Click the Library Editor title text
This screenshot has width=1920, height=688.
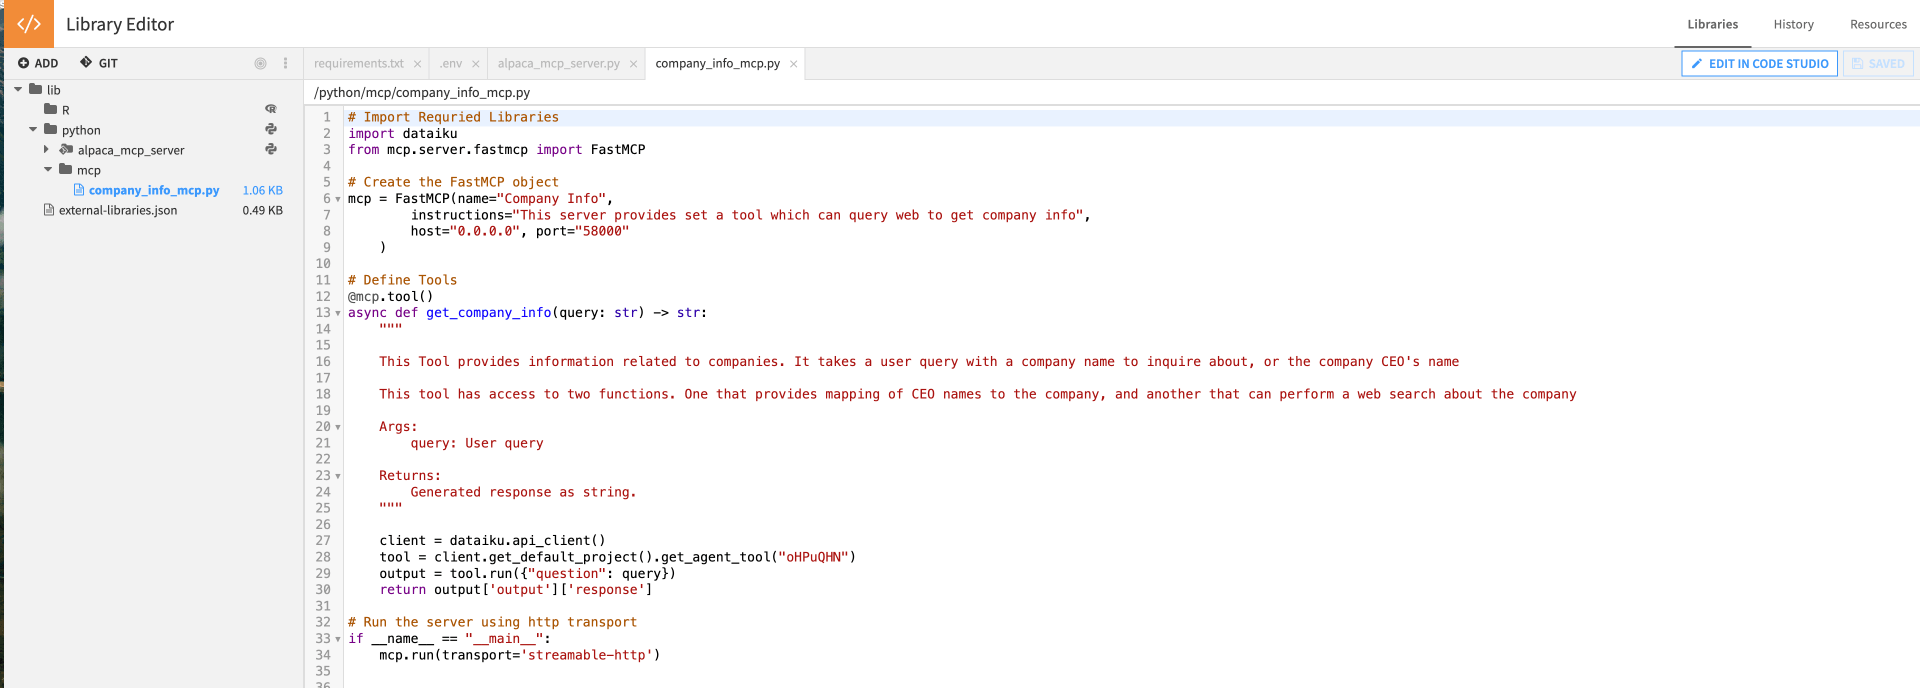[120, 24]
